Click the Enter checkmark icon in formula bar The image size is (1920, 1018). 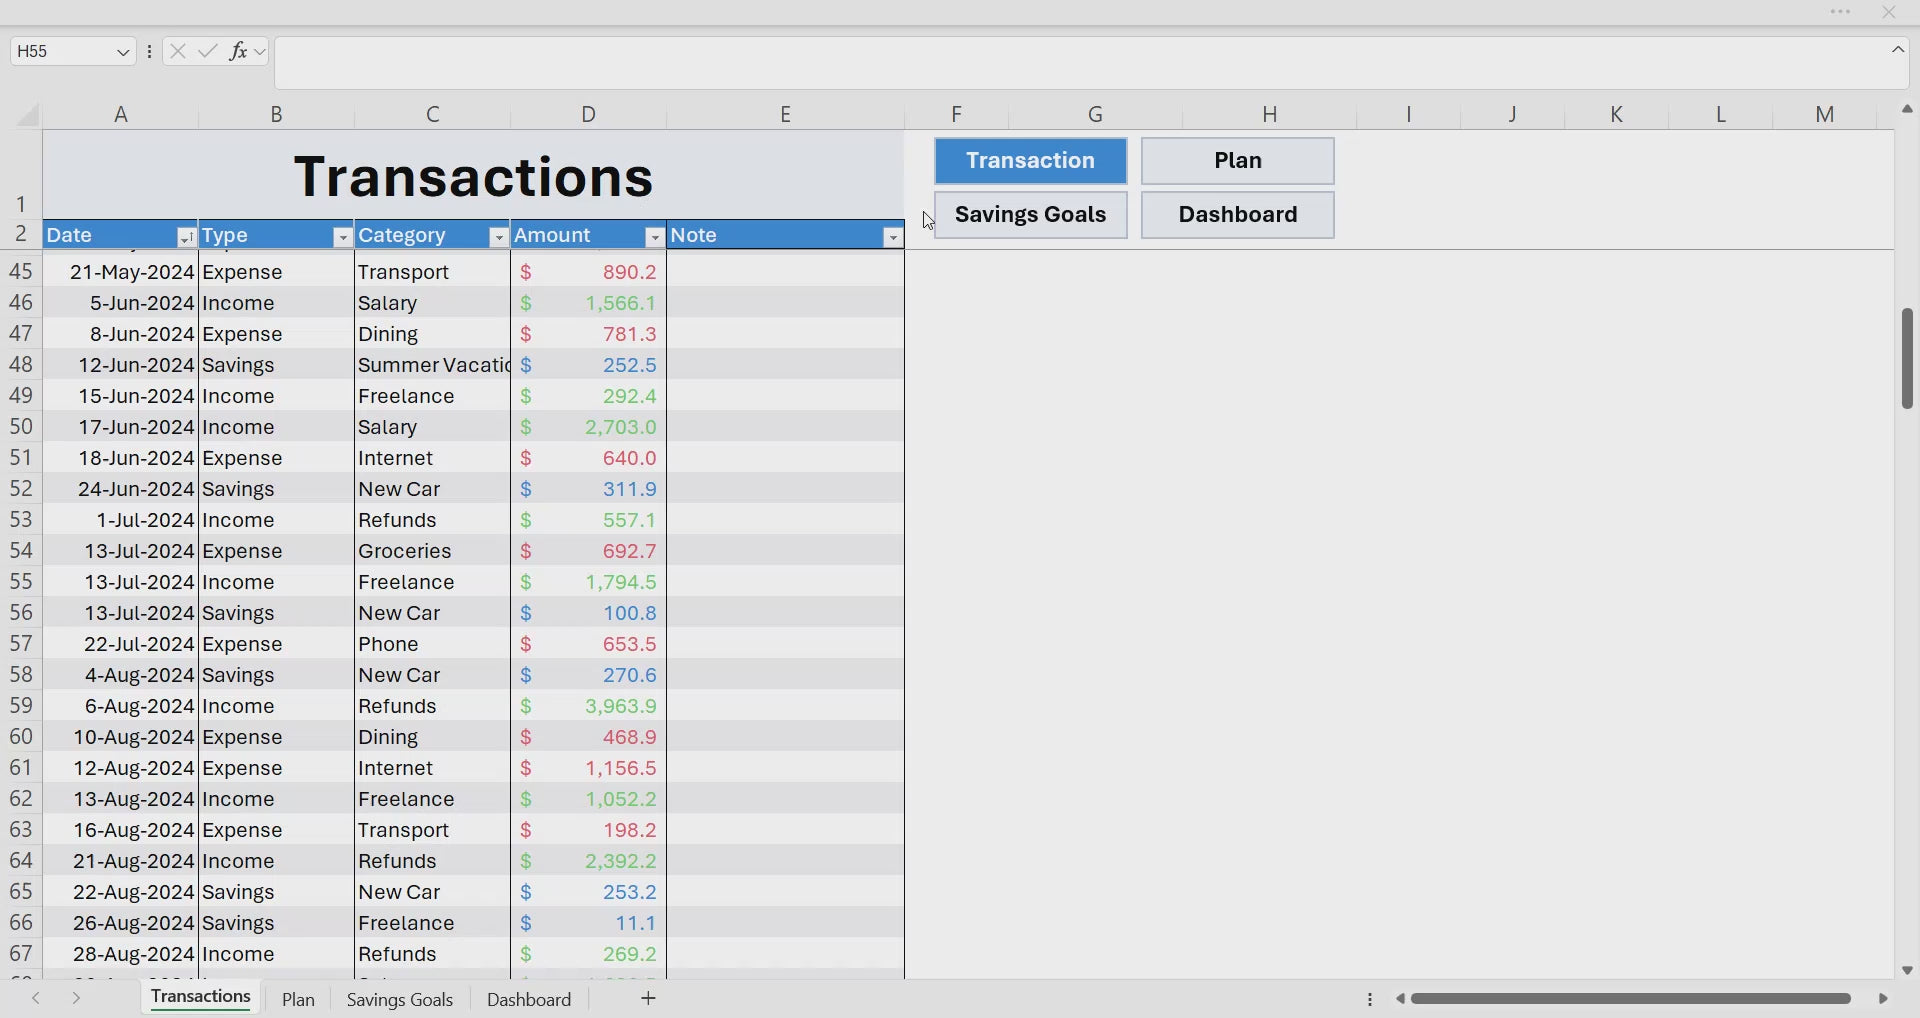(208, 51)
